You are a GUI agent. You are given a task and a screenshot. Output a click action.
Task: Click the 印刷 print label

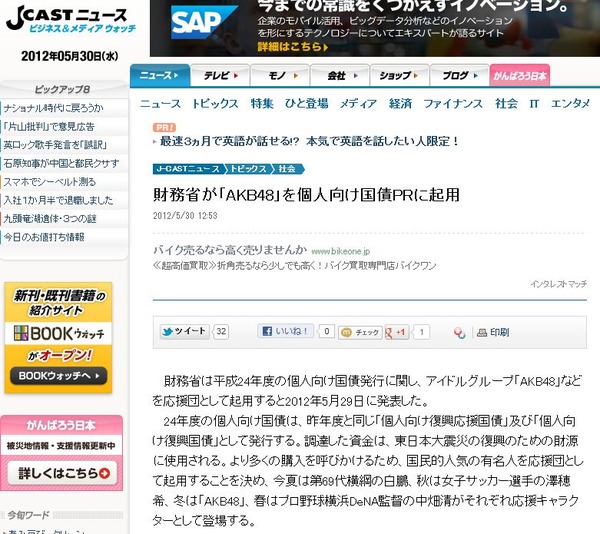(x=499, y=332)
